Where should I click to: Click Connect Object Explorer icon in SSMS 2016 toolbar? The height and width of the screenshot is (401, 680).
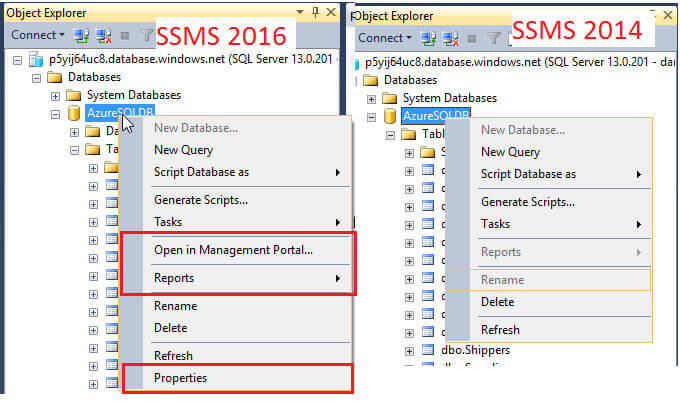click(x=81, y=36)
